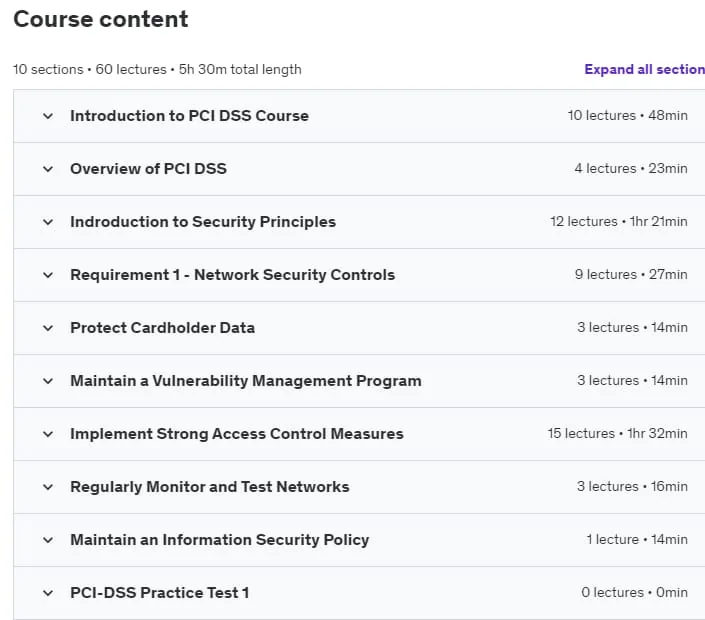Open the Protect Cardholder Data section title
The height and width of the screenshot is (620, 705).
point(162,328)
